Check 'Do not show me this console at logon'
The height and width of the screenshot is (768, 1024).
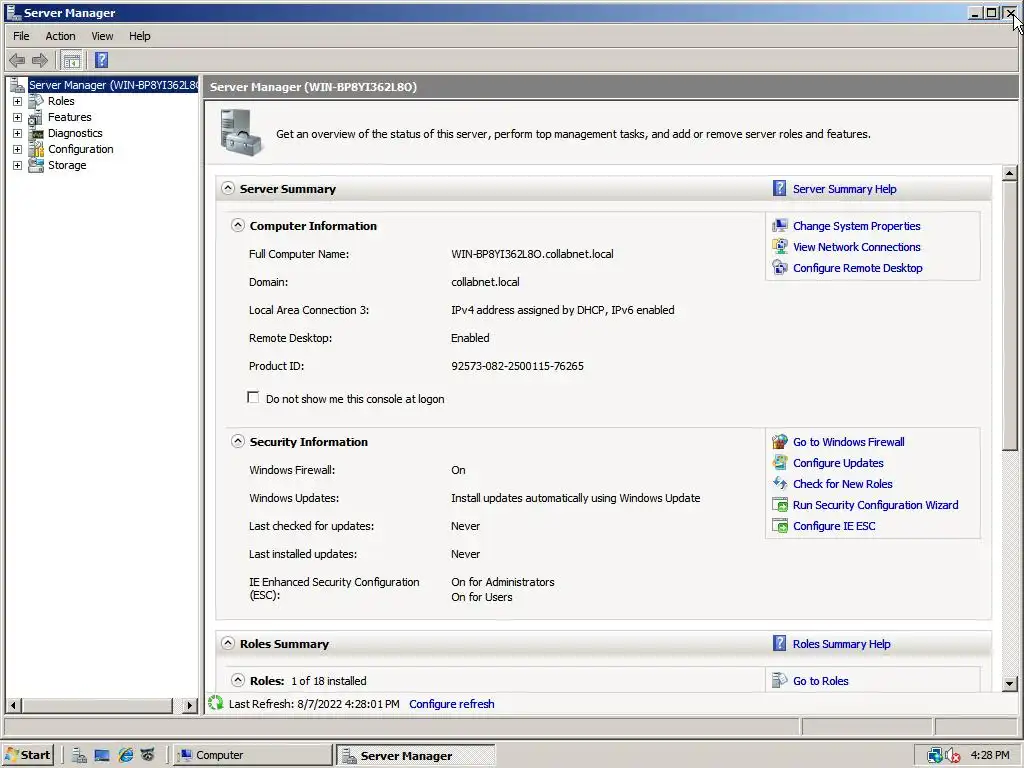coord(253,398)
